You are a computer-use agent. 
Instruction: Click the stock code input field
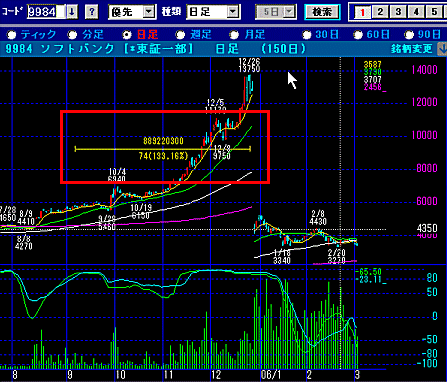point(46,12)
